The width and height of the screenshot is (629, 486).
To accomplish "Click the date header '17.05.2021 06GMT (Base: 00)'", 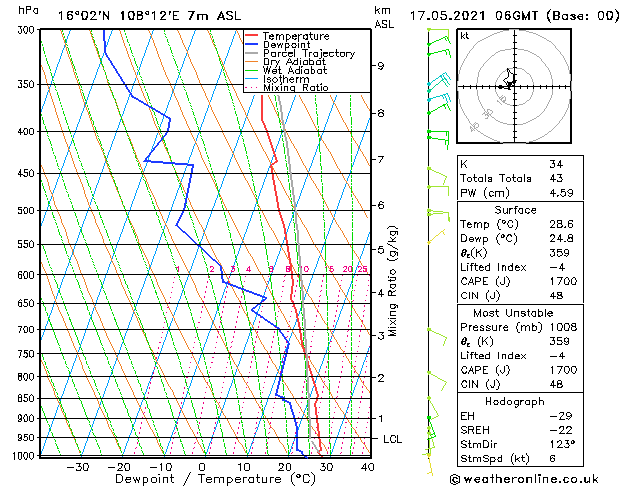I will (514, 16).
